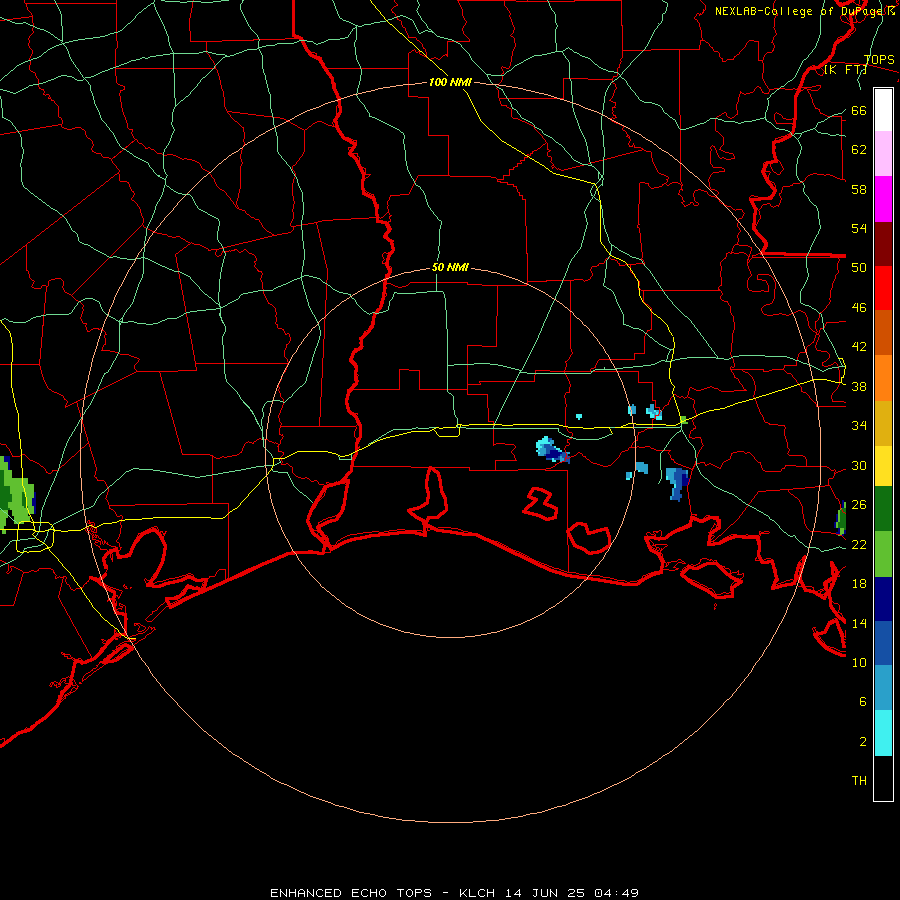Click the light pink legend swatch
This screenshot has width=900, height=900.
click(x=883, y=154)
